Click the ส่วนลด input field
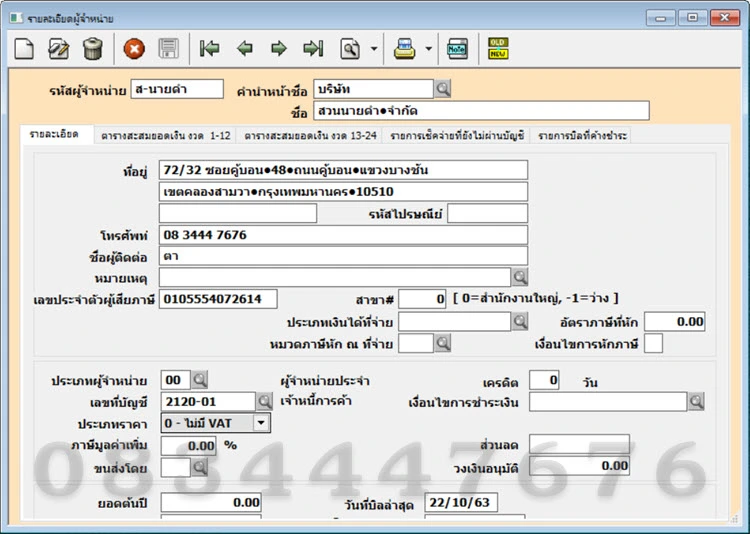The height and width of the screenshot is (534, 750). [x=579, y=444]
